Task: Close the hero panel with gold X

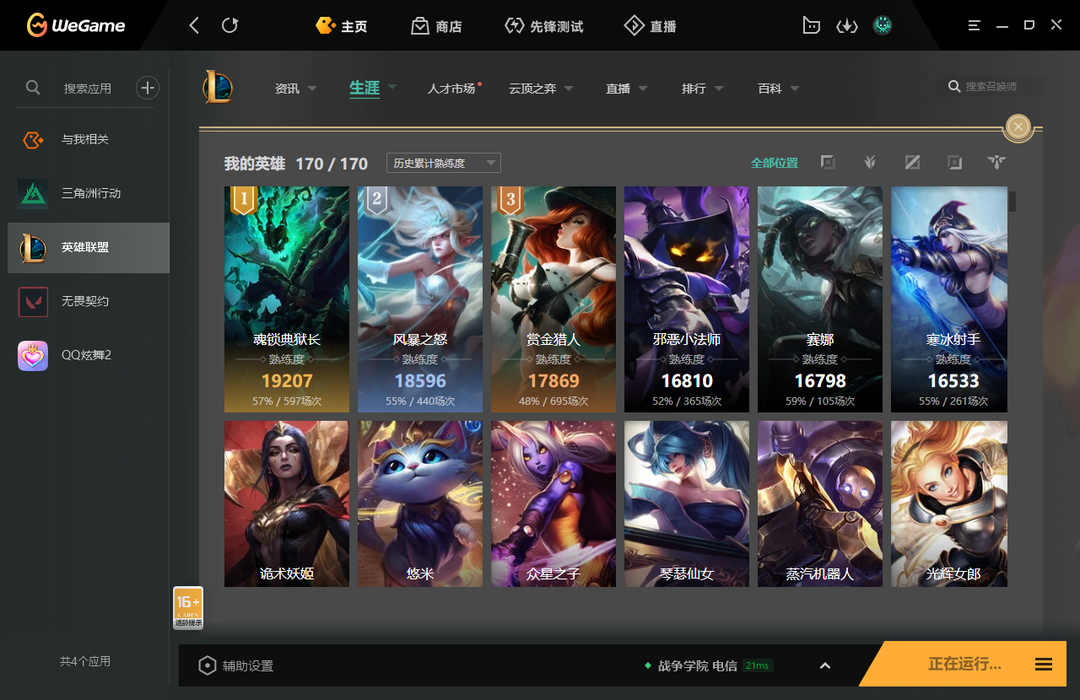Action: coord(1018,127)
